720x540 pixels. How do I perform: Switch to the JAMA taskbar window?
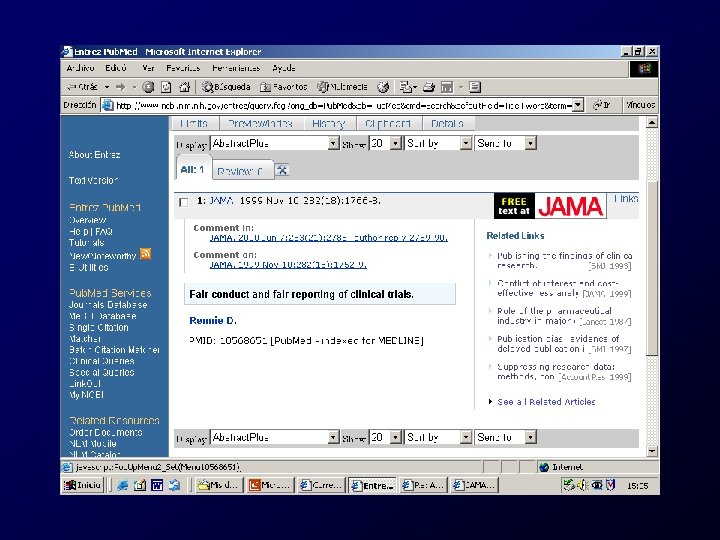coord(475,485)
